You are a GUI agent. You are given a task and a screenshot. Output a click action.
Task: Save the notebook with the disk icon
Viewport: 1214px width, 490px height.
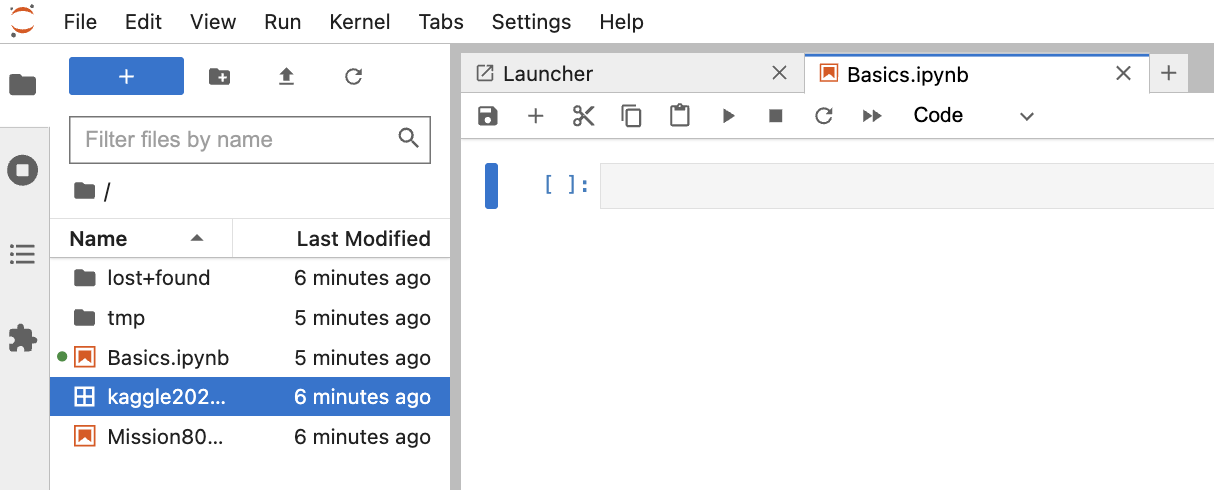pos(488,116)
